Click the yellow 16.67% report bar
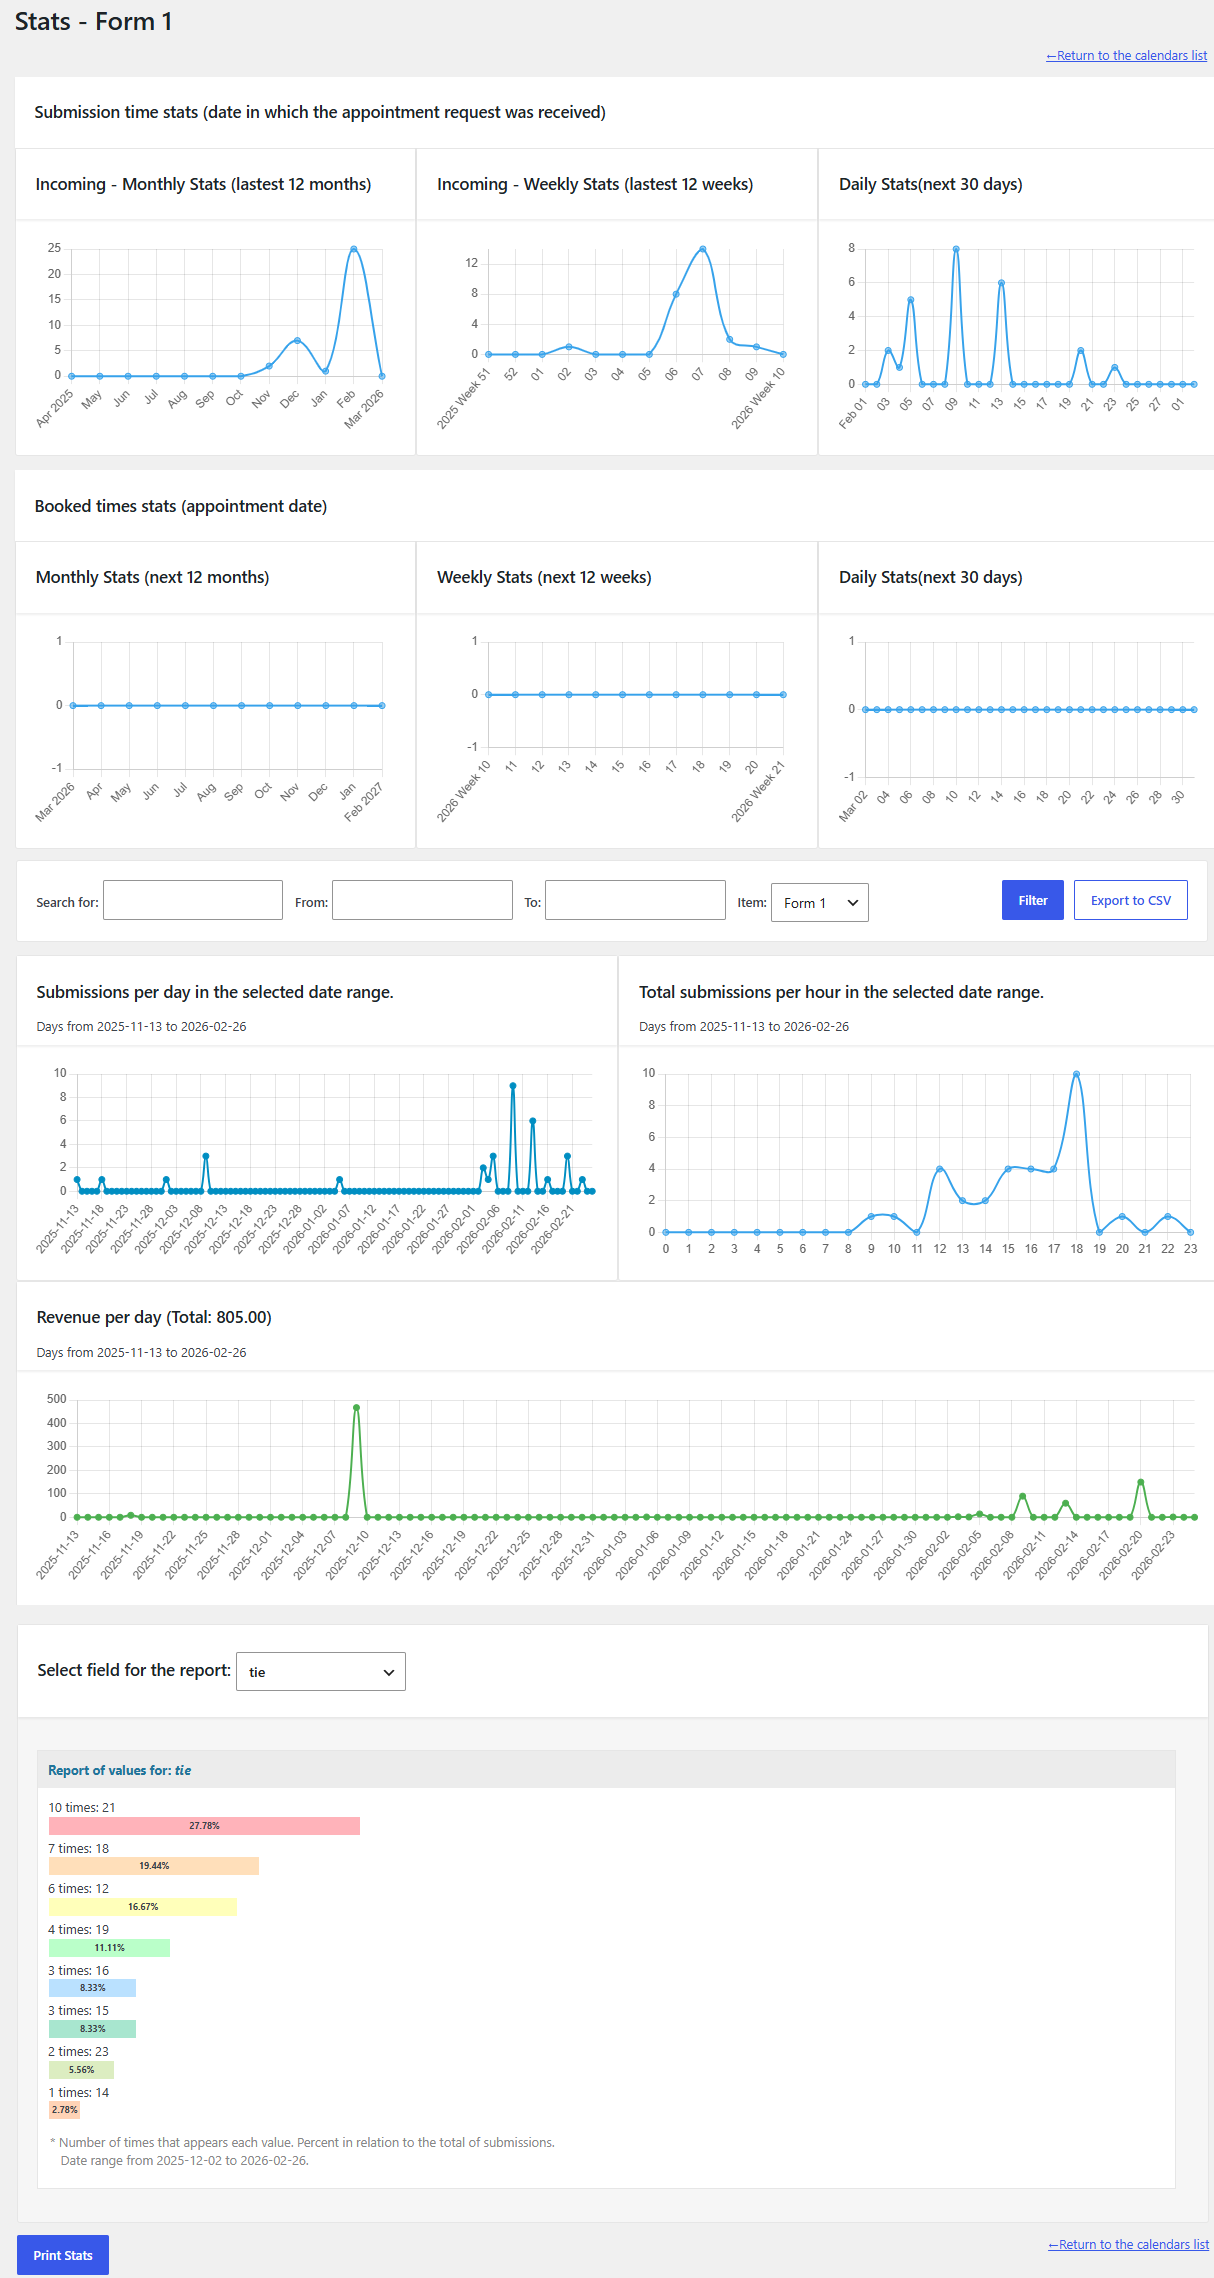 tap(143, 1907)
